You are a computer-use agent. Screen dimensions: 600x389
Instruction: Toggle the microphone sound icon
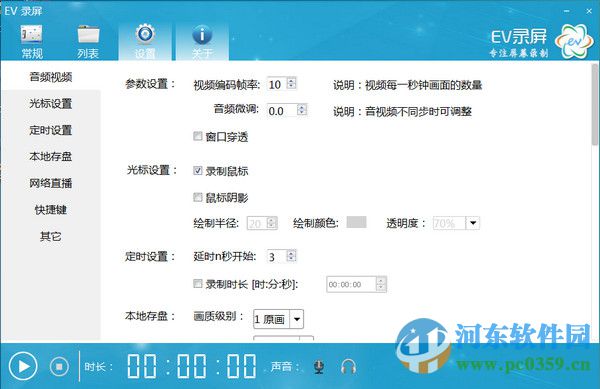pyautogui.click(x=319, y=367)
